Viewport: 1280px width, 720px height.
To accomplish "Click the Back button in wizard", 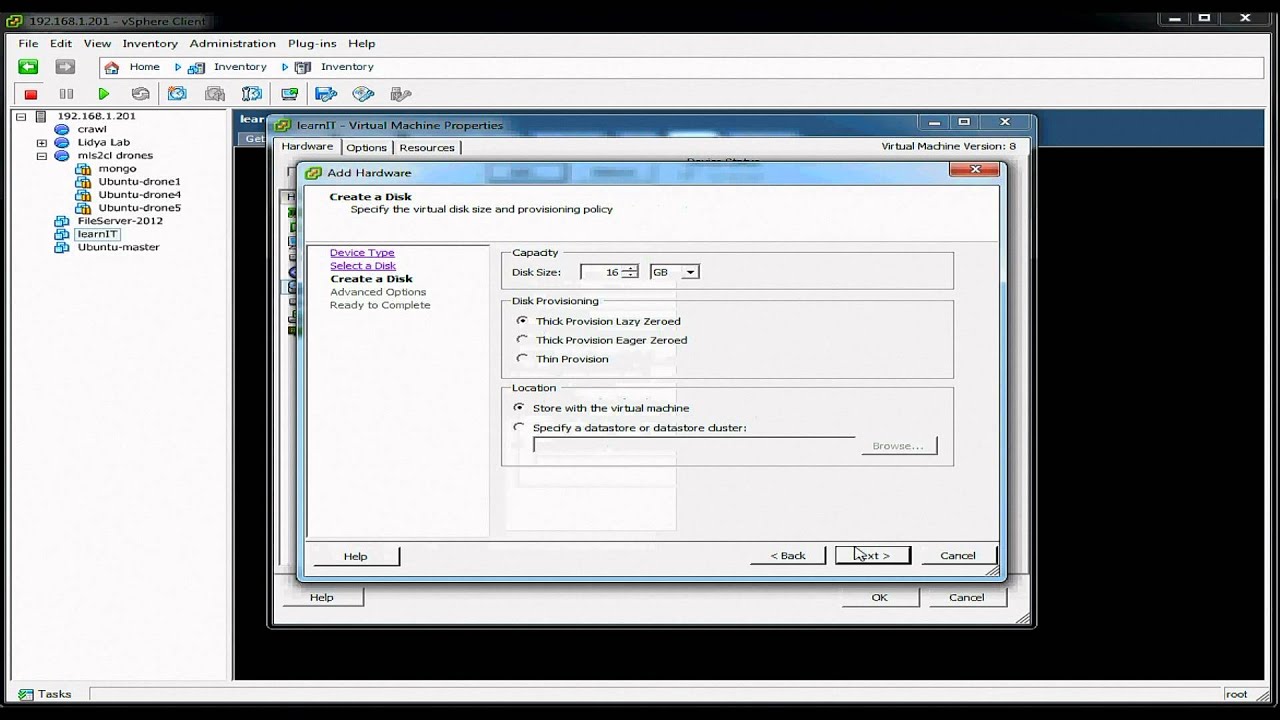I will [x=788, y=555].
